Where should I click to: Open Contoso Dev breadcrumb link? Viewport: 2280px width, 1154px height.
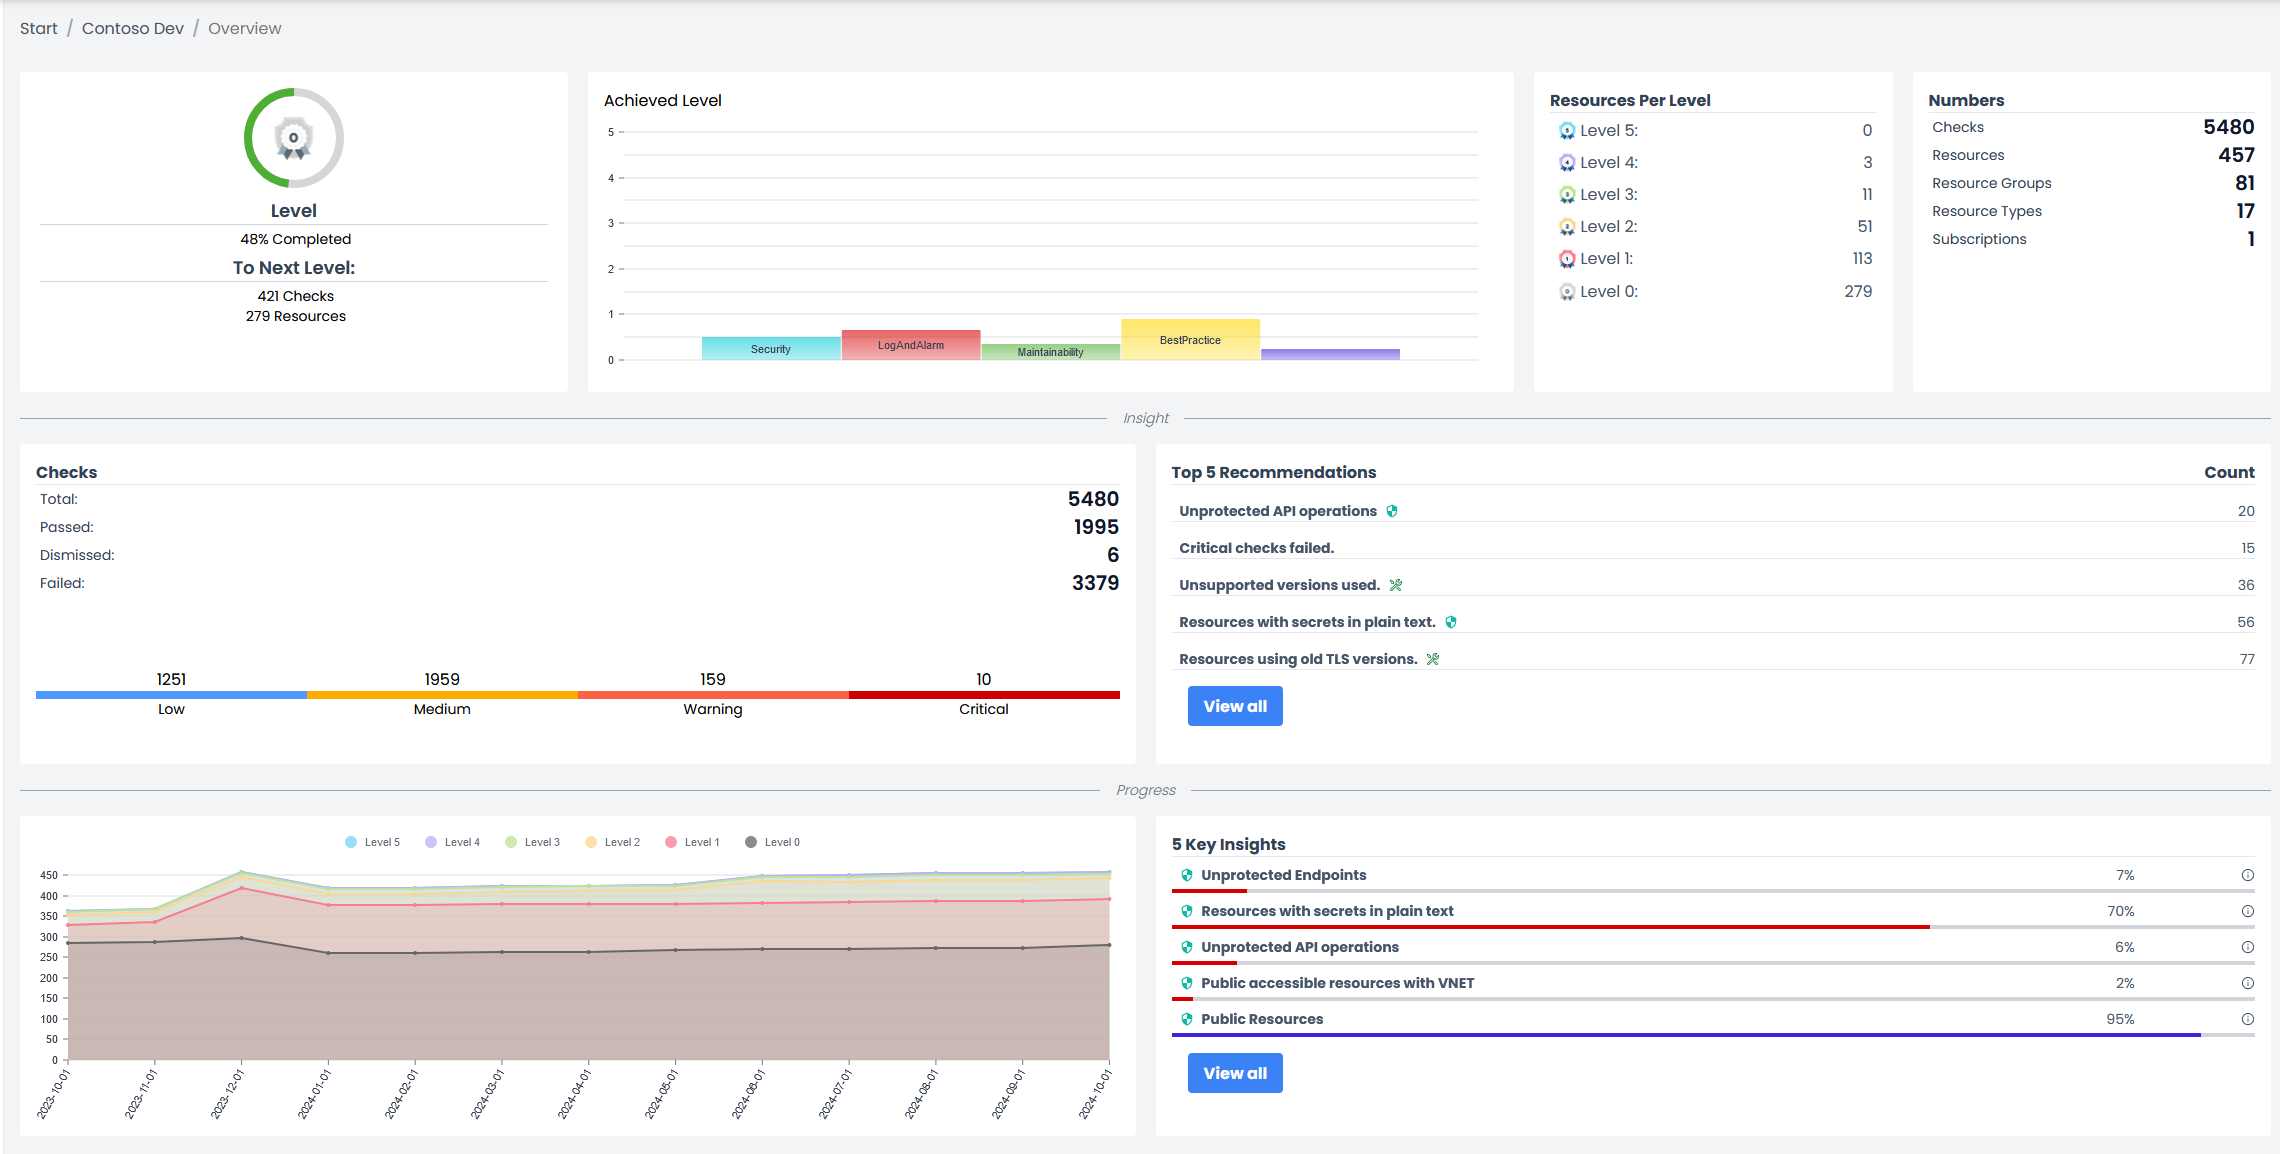(x=133, y=28)
